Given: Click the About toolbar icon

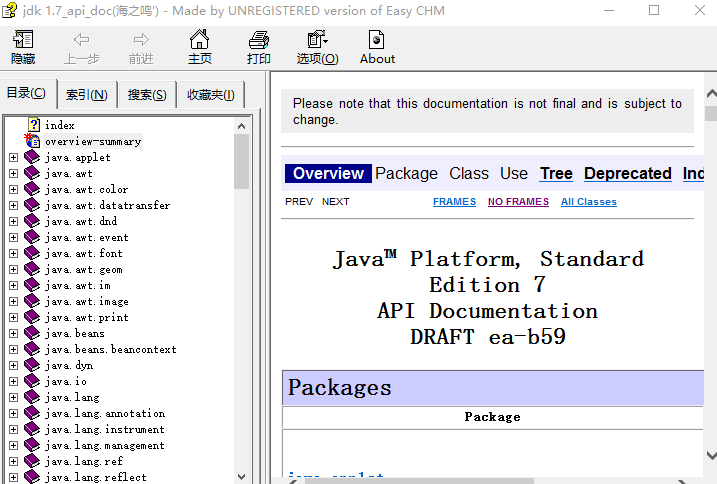Looking at the screenshot, I should tap(377, 41).
